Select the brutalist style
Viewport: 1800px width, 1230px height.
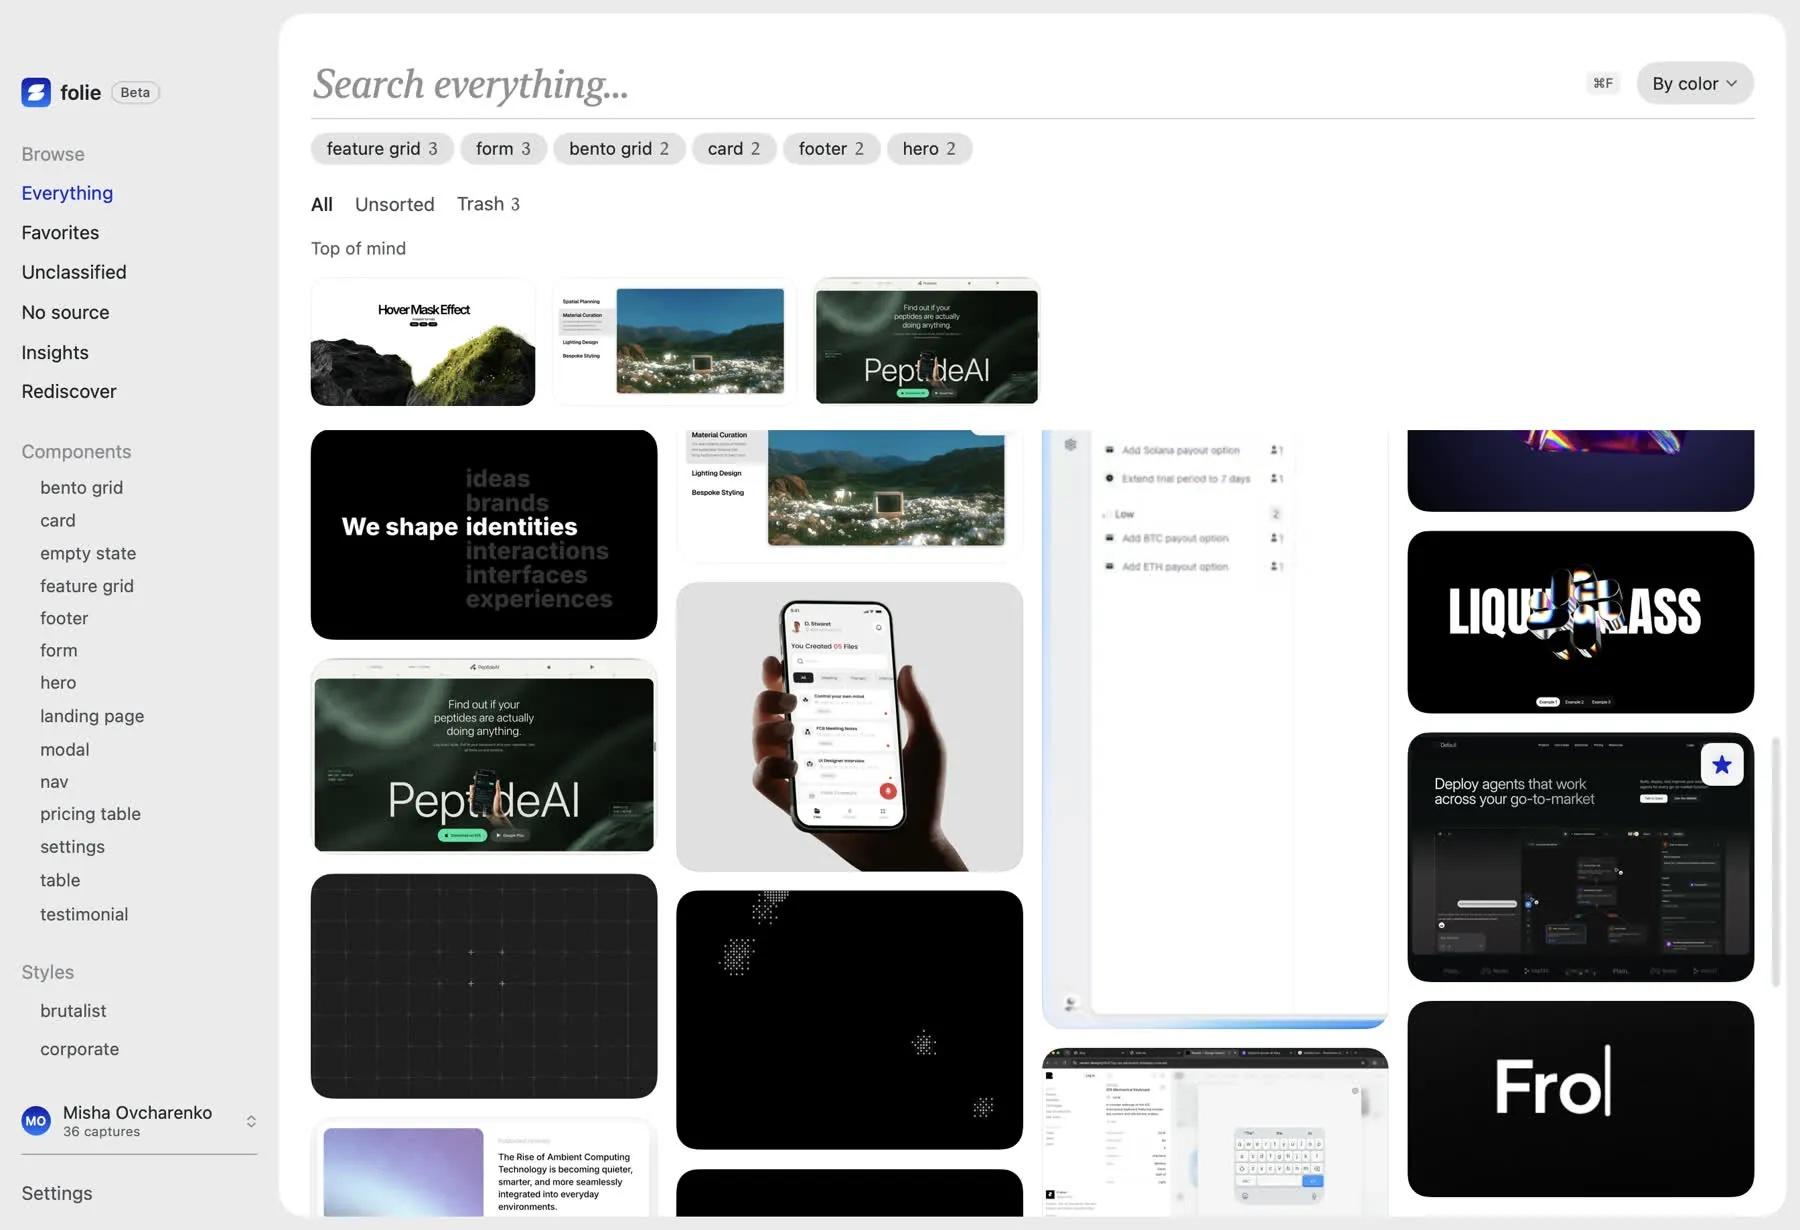click(x=73, y=1011)
